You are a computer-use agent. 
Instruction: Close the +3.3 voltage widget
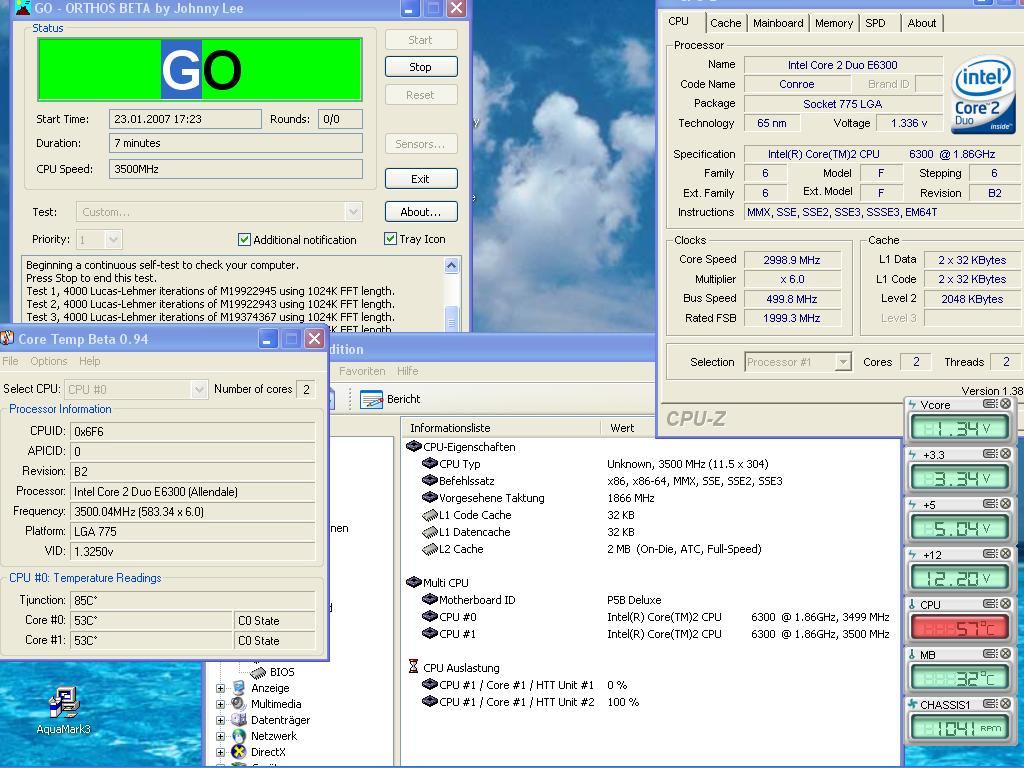pyautogui.click(x=1006, y=454)
